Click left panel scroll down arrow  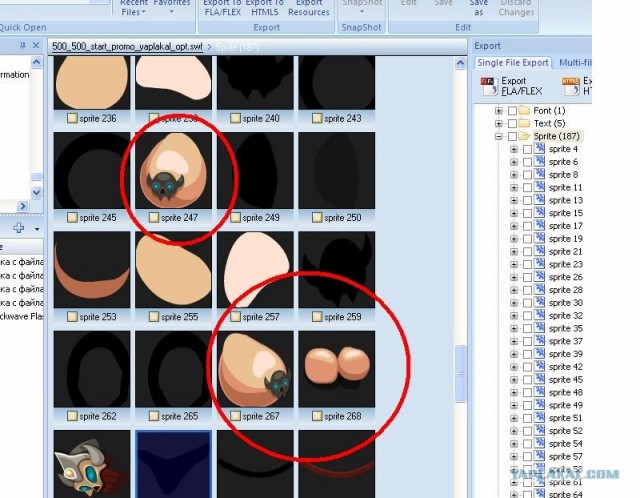[x=36, y=192]
